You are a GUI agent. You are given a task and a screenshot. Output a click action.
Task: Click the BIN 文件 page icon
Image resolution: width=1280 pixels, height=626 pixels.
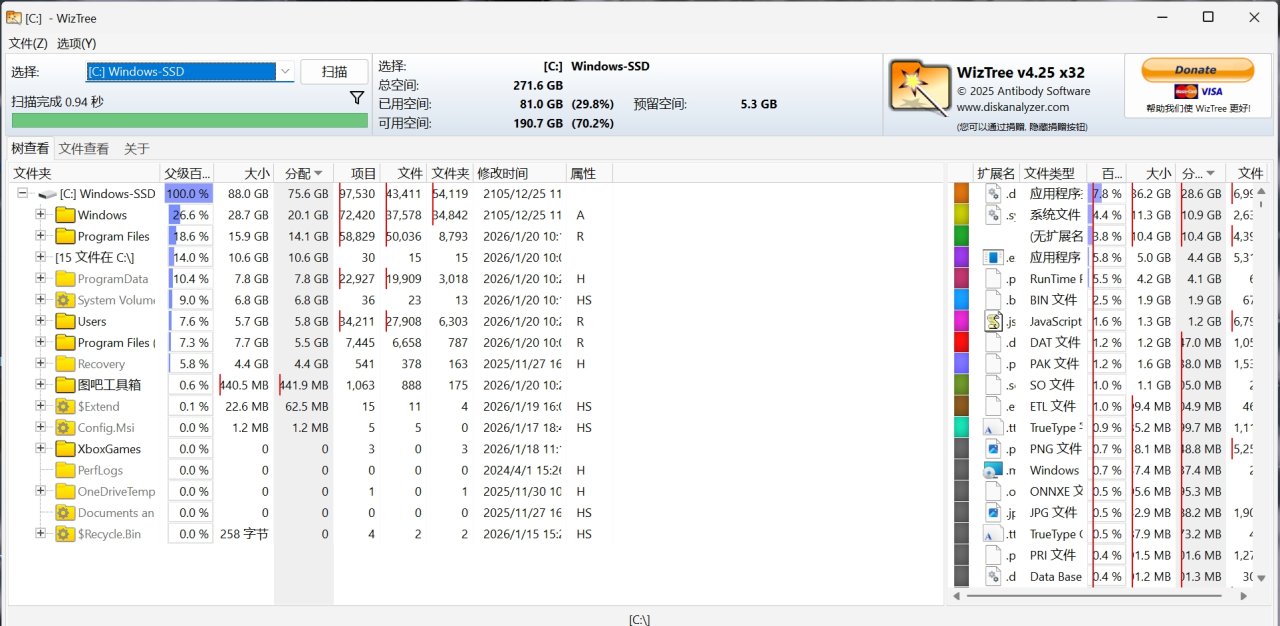point(993,300)
